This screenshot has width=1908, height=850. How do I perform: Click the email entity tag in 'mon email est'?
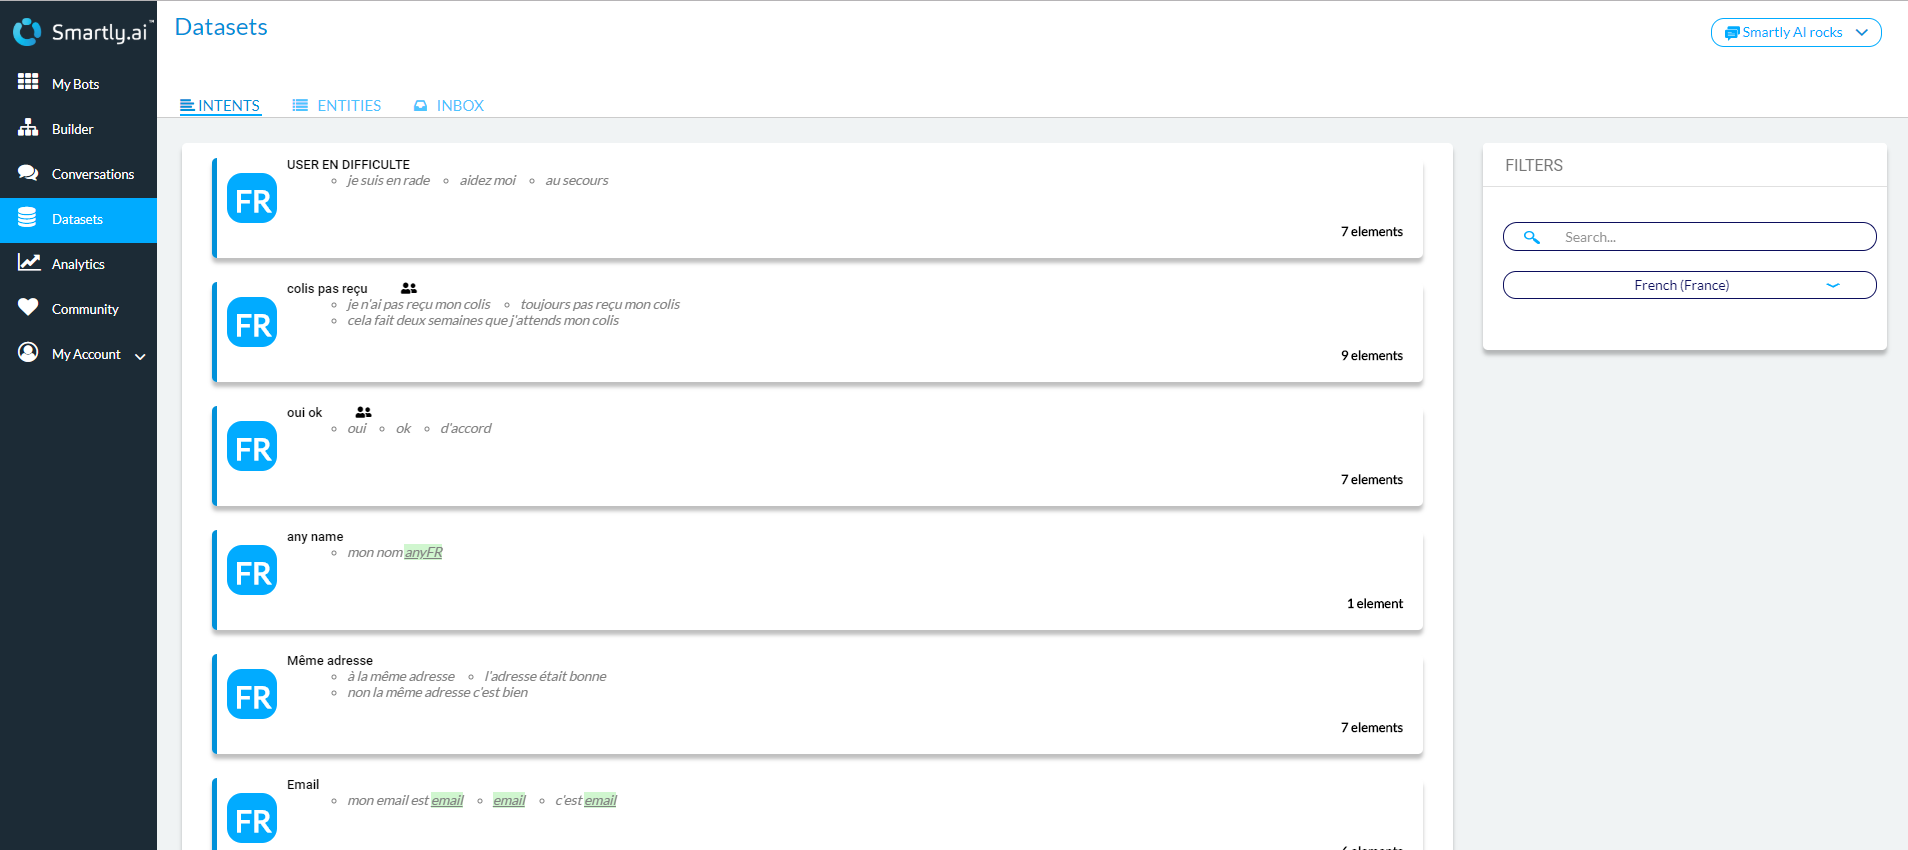coord(447,800)
